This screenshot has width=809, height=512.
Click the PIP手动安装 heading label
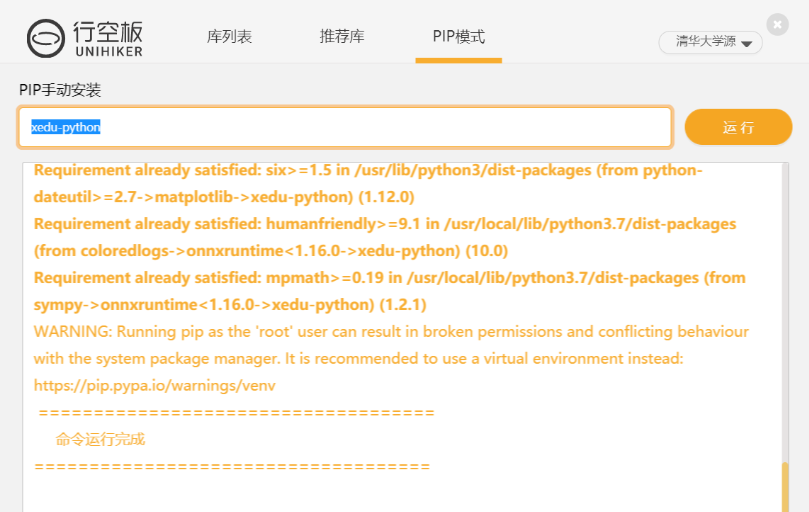click(x=60, y=90)
